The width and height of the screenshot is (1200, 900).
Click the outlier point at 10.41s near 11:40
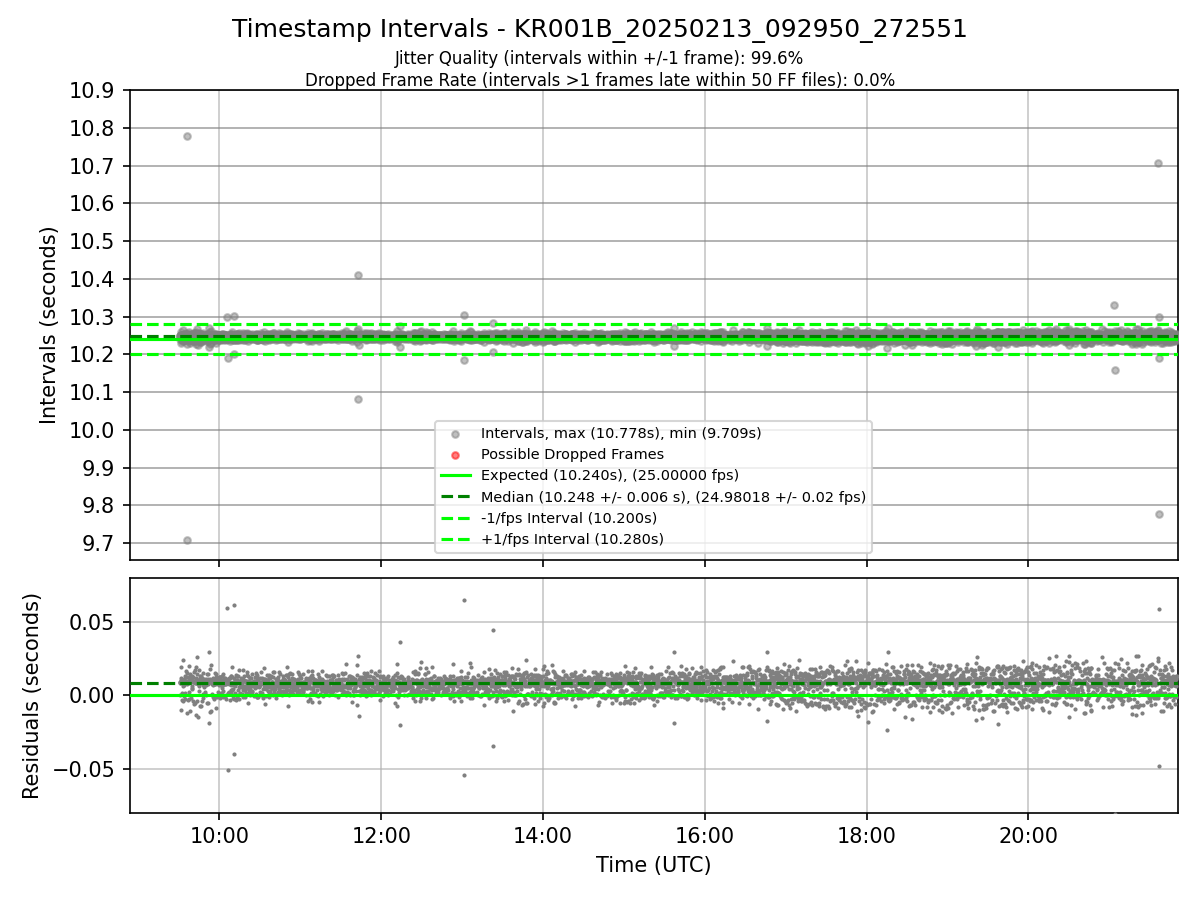click(358, 275)
